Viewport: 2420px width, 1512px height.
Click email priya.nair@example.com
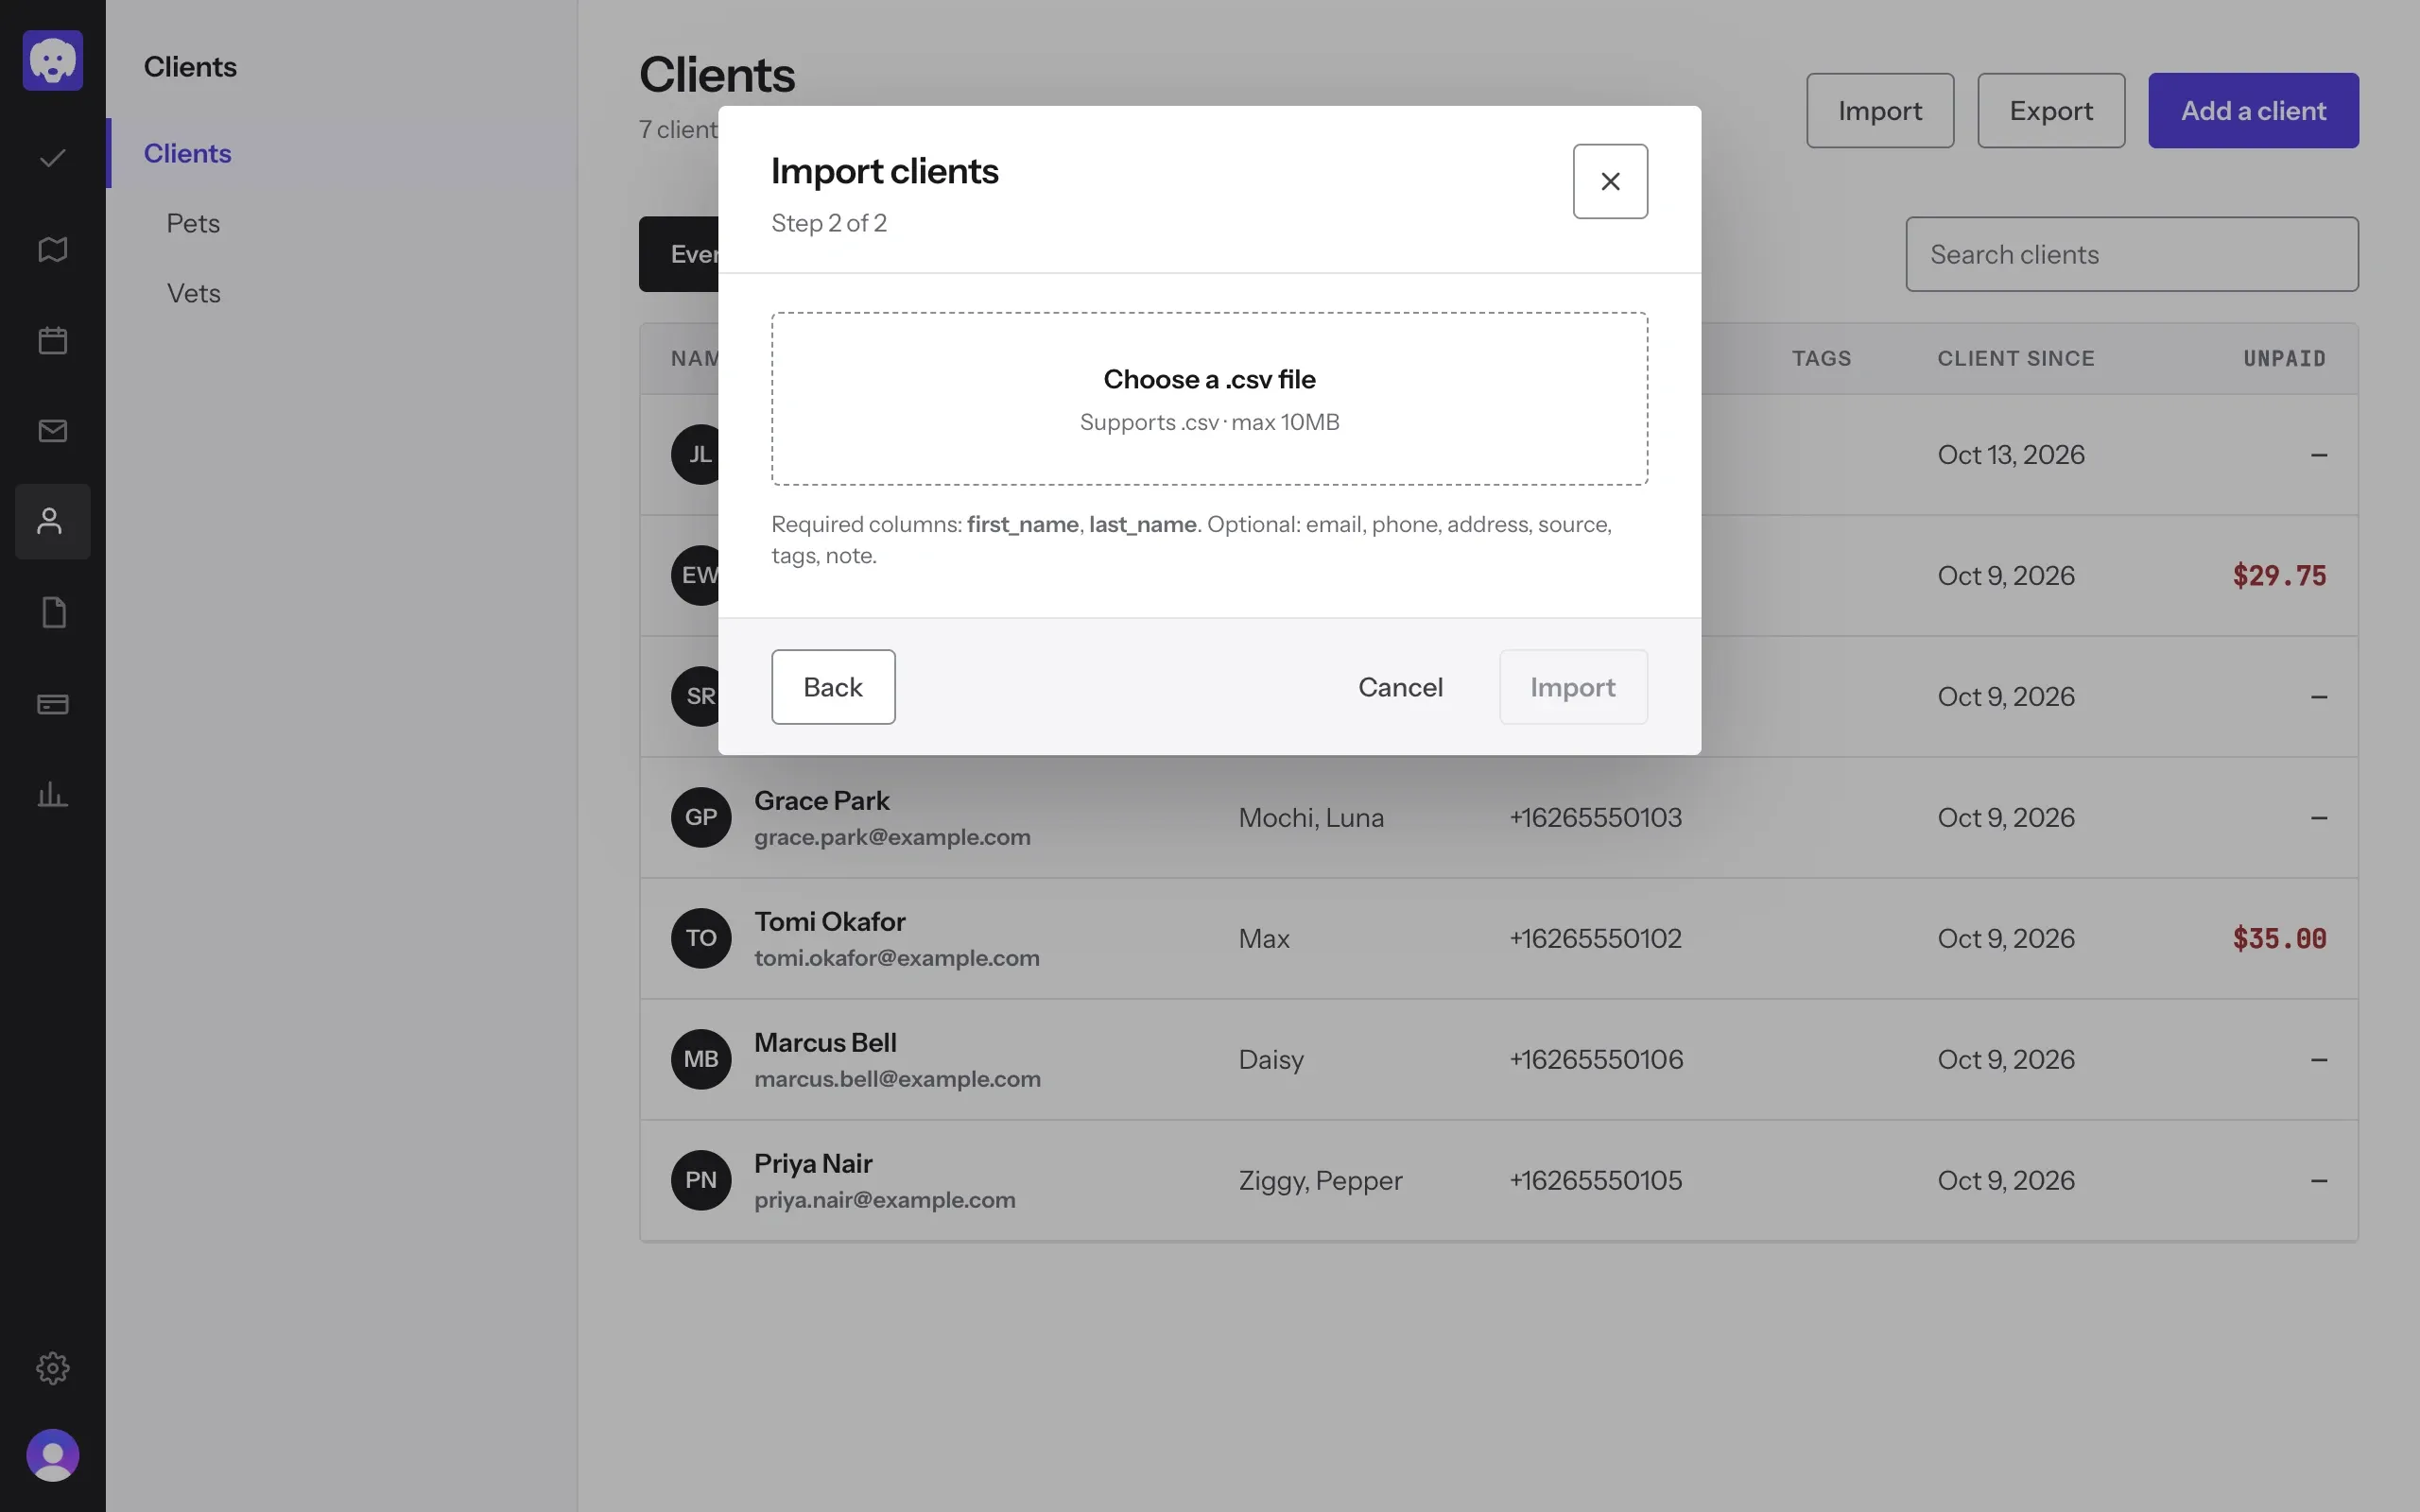coord(884,1199)
